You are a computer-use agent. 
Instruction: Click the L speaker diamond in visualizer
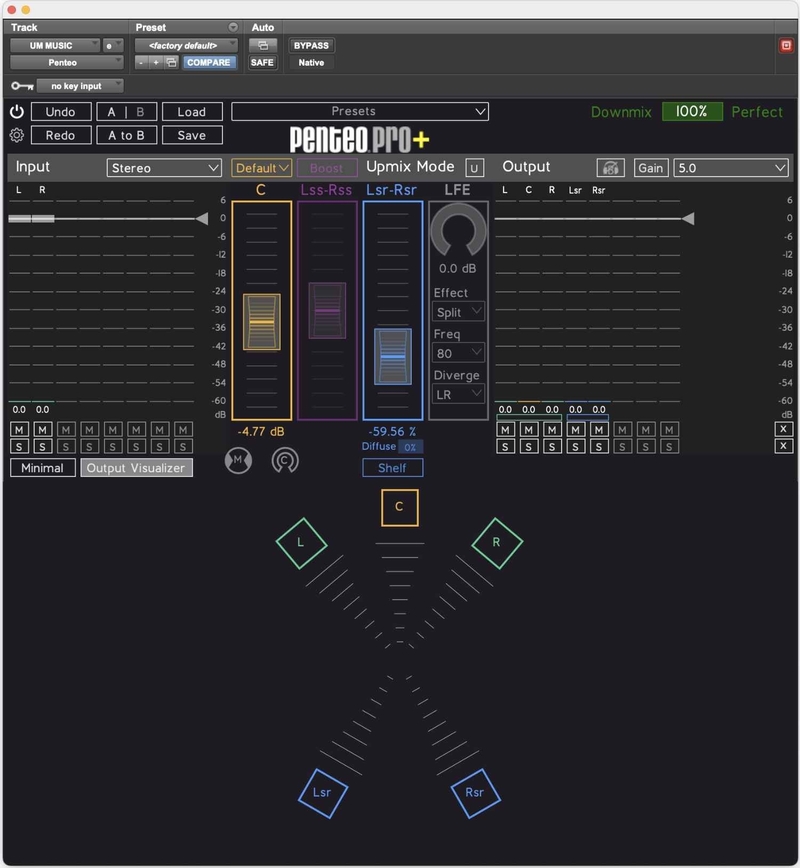pyautogui.click(x=301, y=543)
